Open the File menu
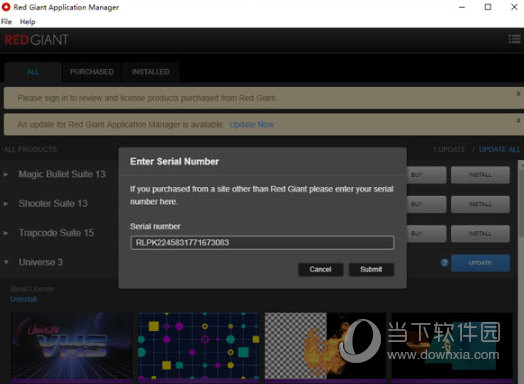Viewport: 524px width, 384px height. pos(6,22)
